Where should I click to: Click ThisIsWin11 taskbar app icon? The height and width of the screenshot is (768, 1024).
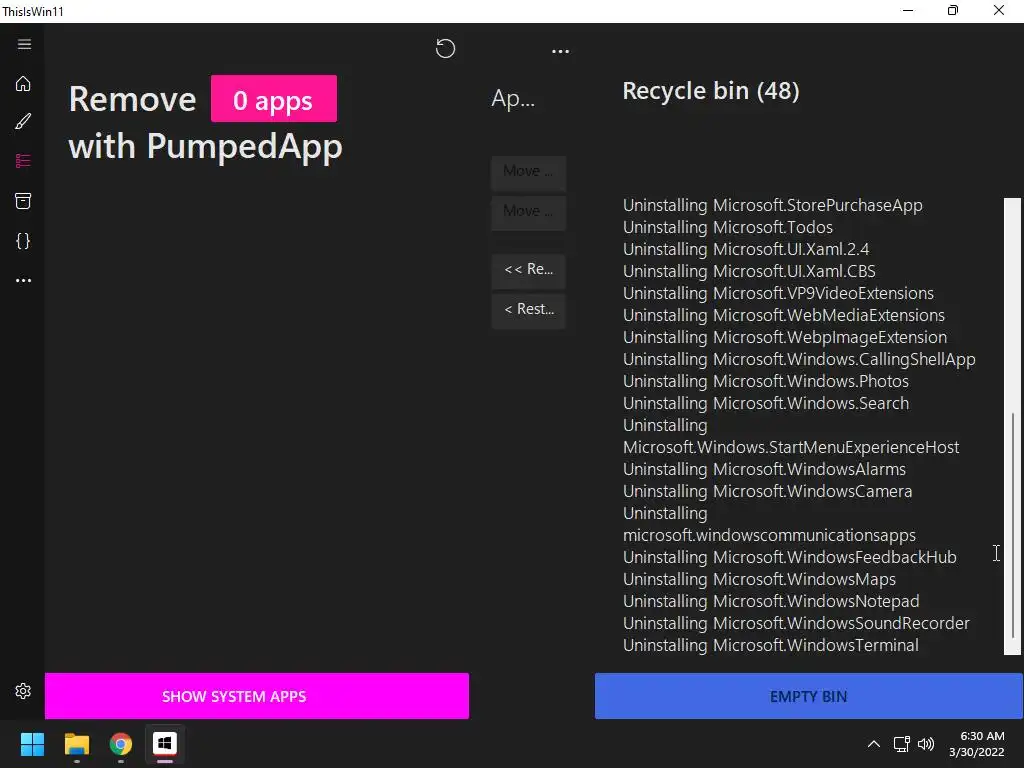click(165, 744)
